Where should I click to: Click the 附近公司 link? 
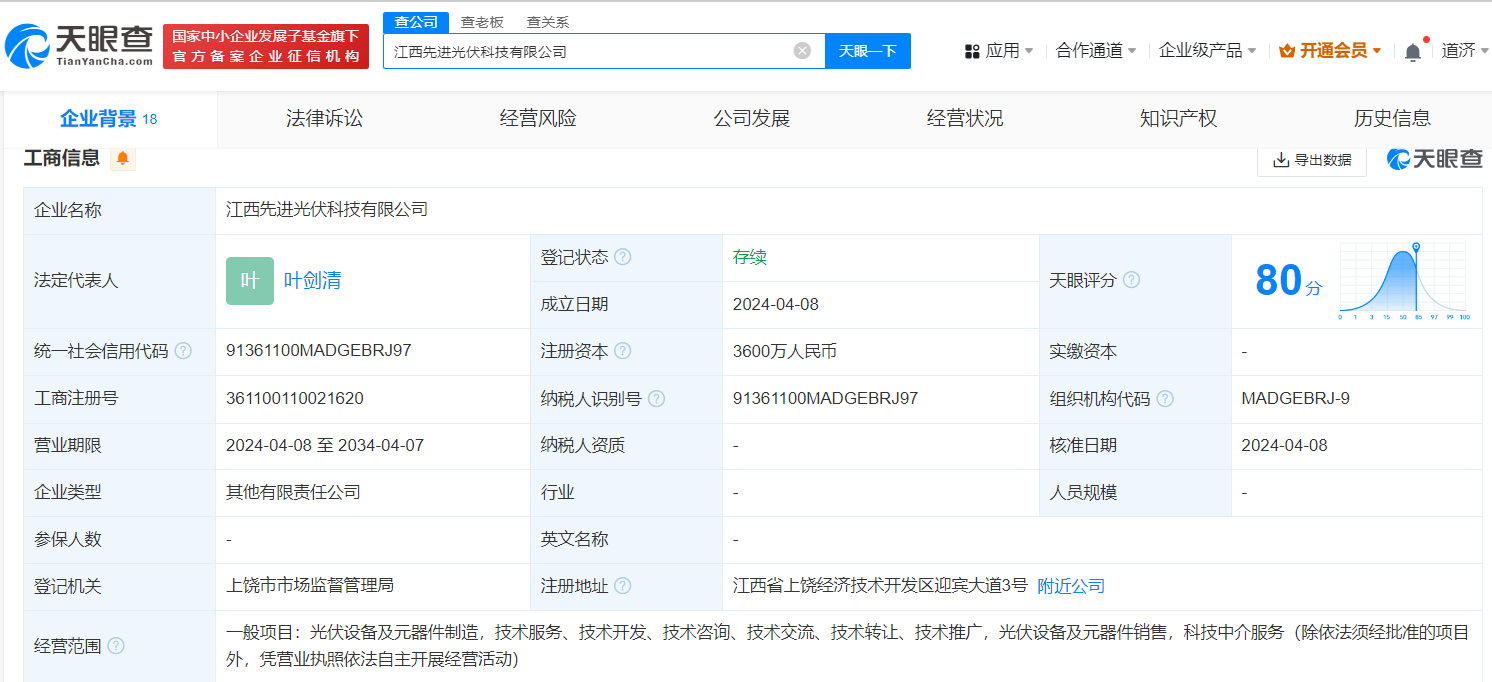1071,586
